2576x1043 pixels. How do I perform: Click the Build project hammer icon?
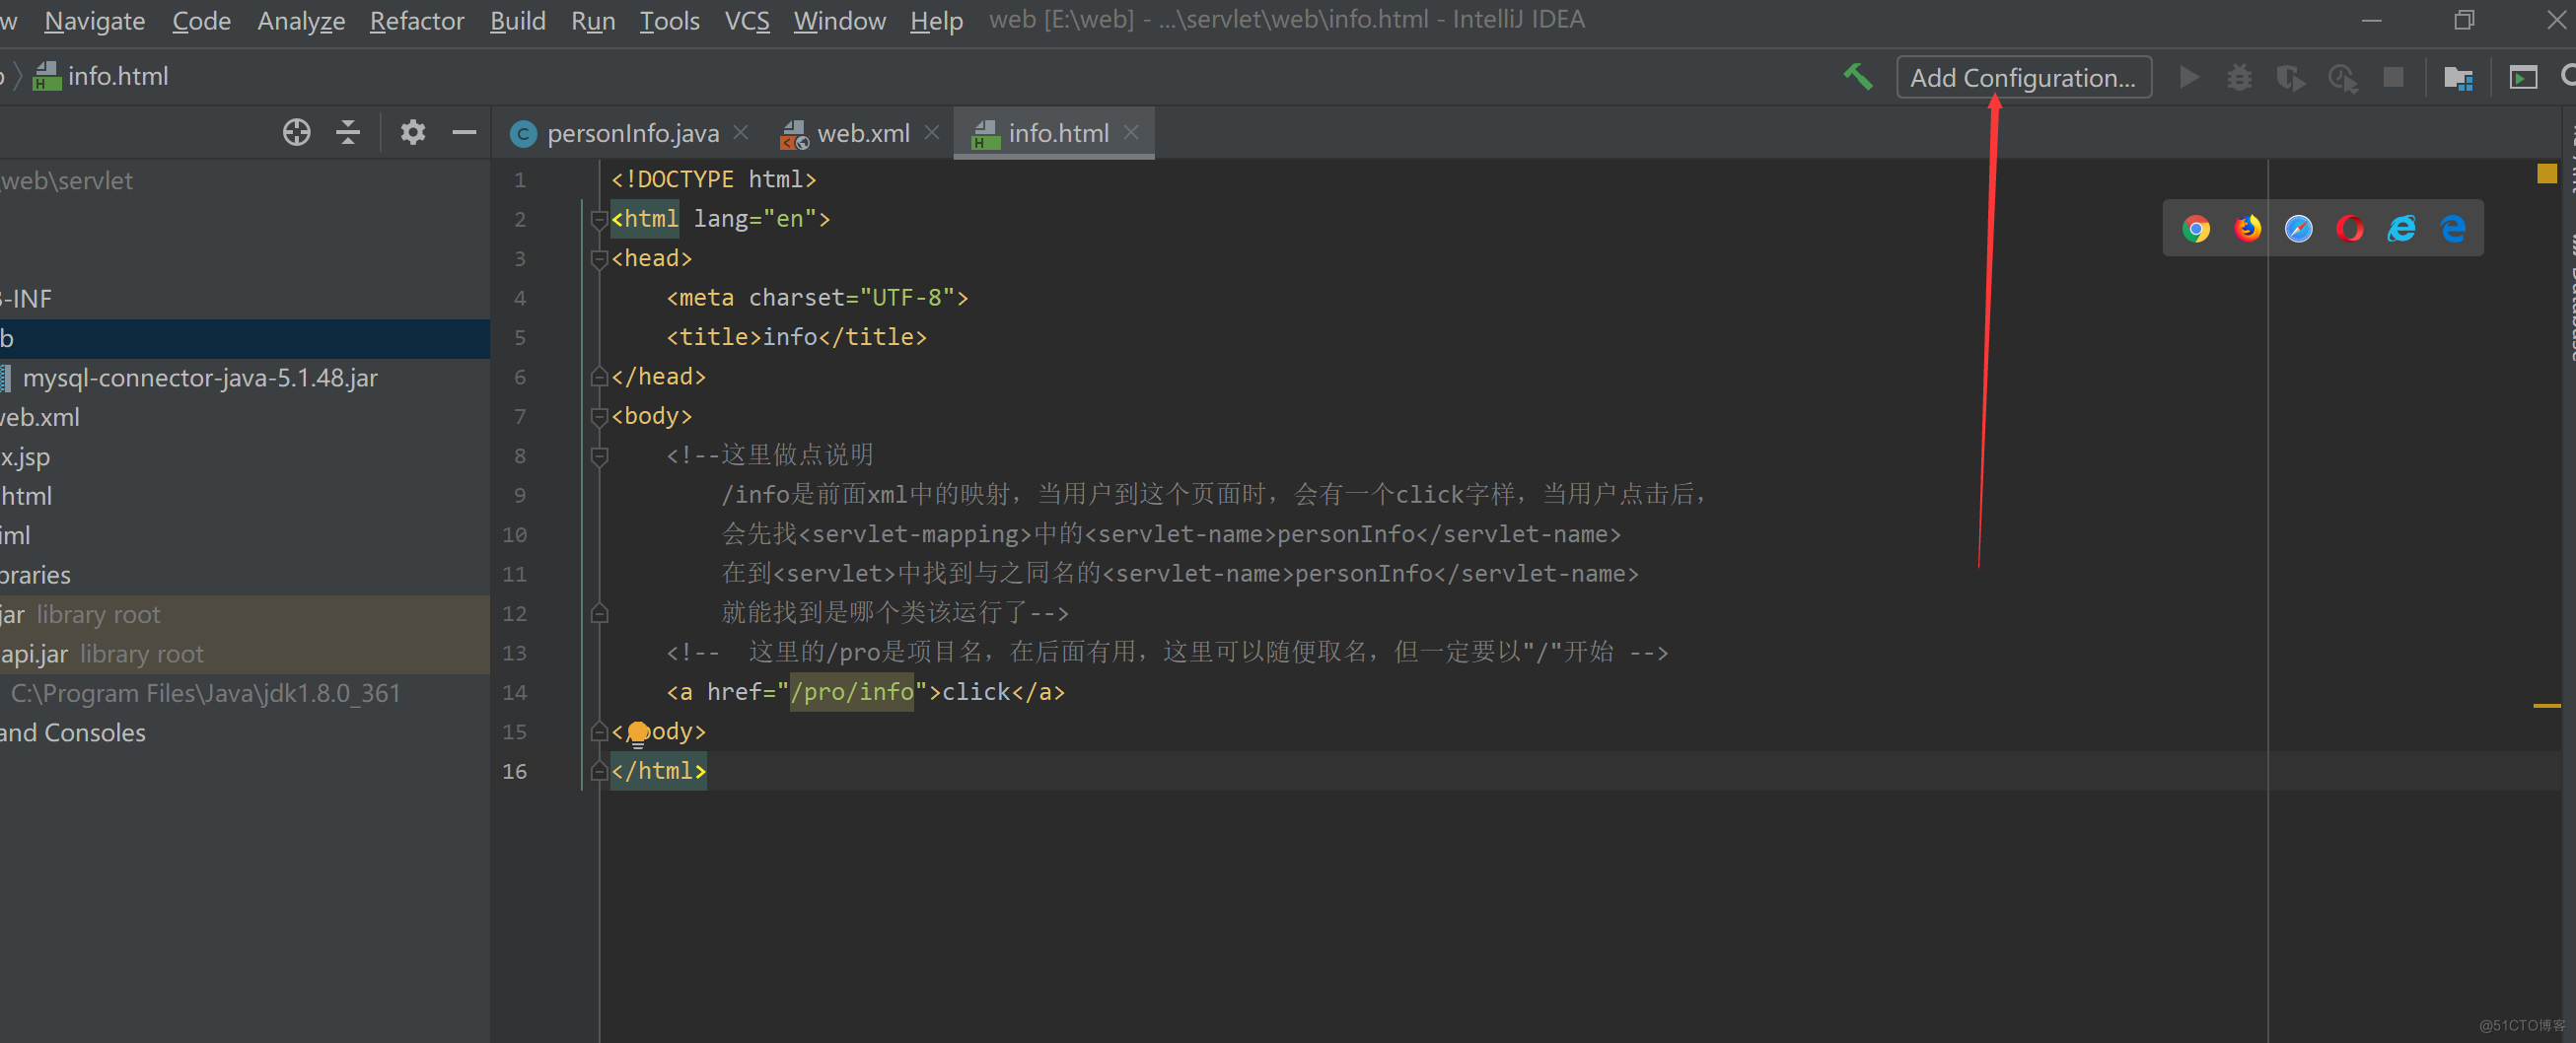click(1857, 77)
